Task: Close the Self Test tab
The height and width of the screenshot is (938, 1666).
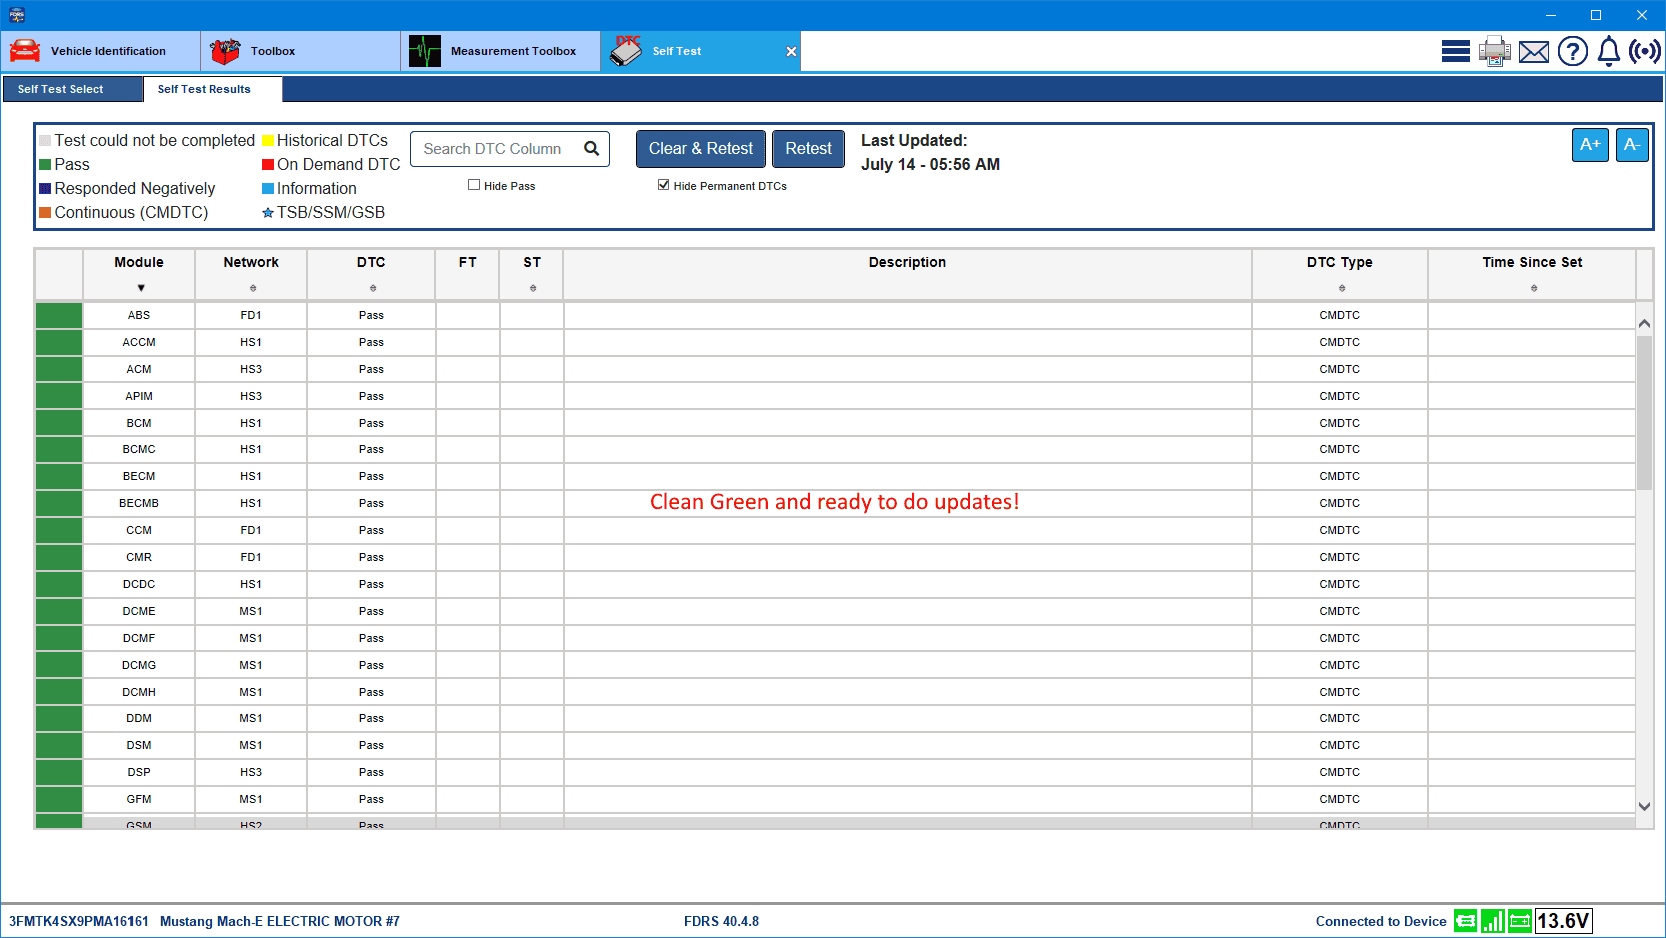Action: pyautogui.click(x=791, y=51)
